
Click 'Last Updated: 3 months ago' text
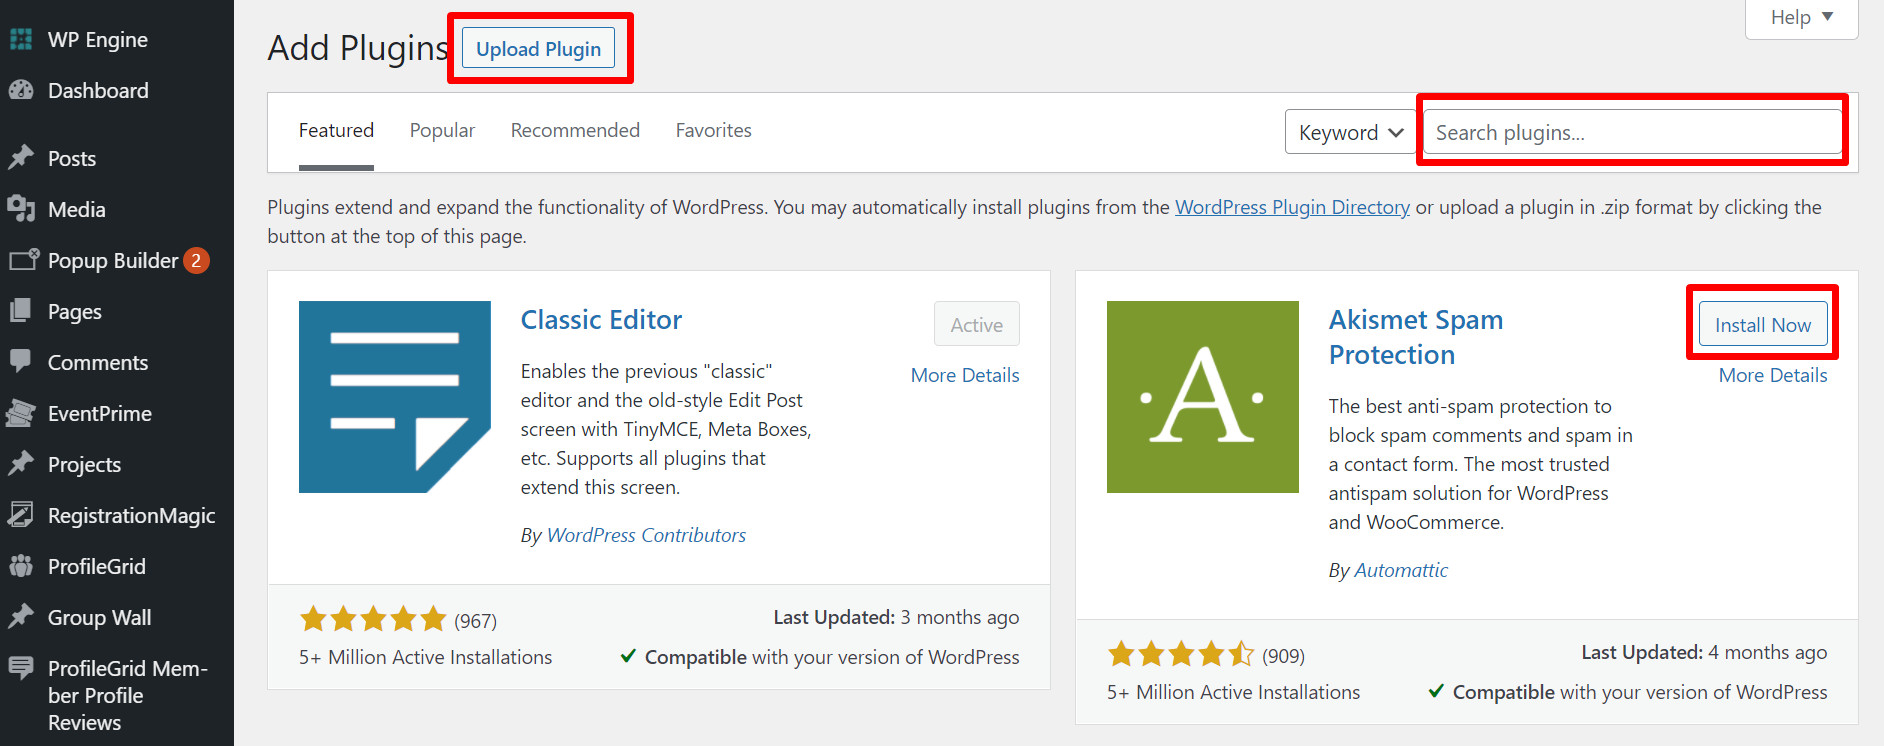(x=896, y=617)
